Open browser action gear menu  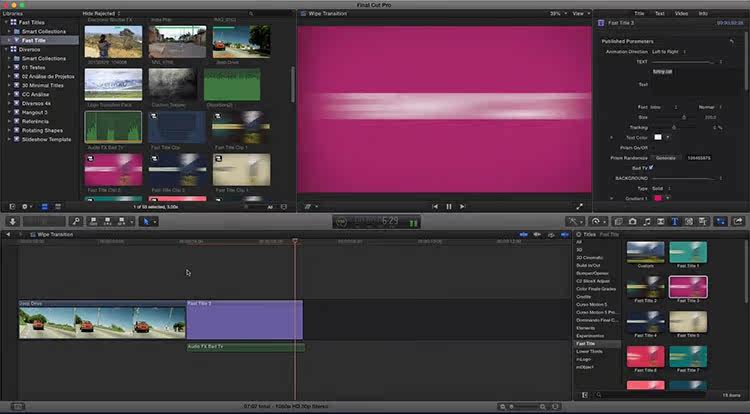tap(26, 207)
